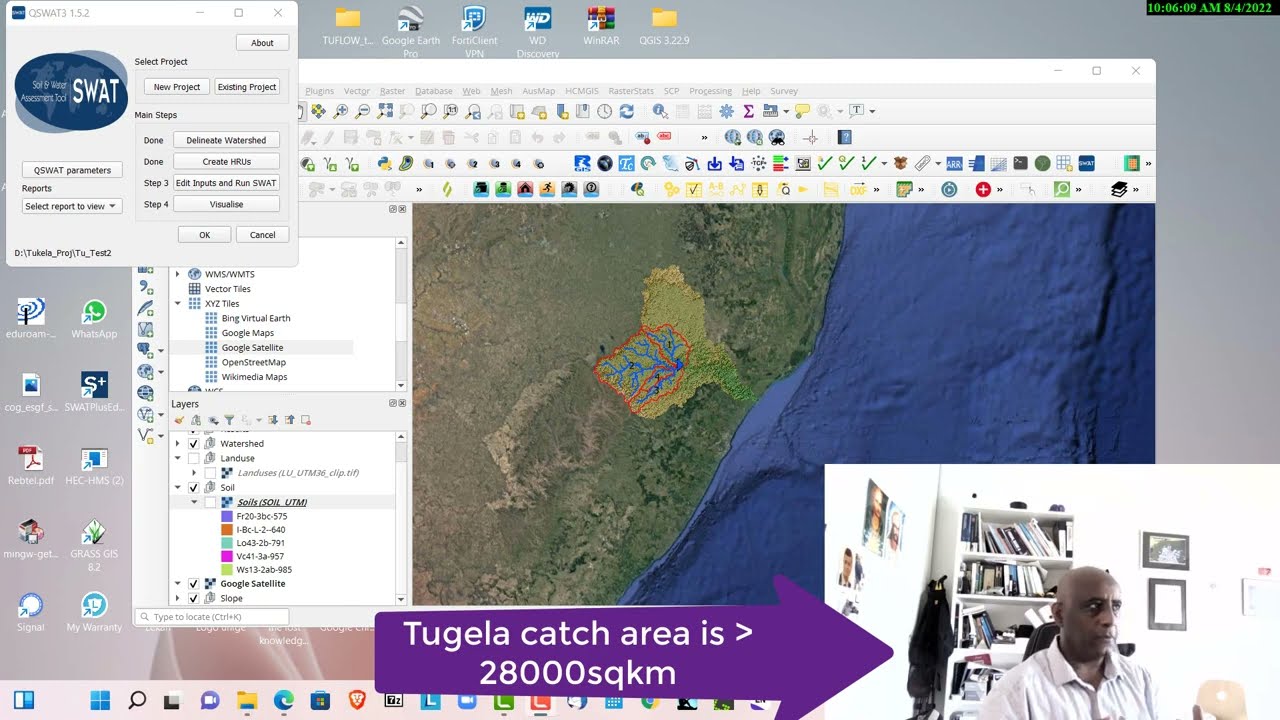Image resolution: width=1280 pixels, height=720 pixels.
Task: Click the red plus toolbar icon
Action: pos(983,189)
